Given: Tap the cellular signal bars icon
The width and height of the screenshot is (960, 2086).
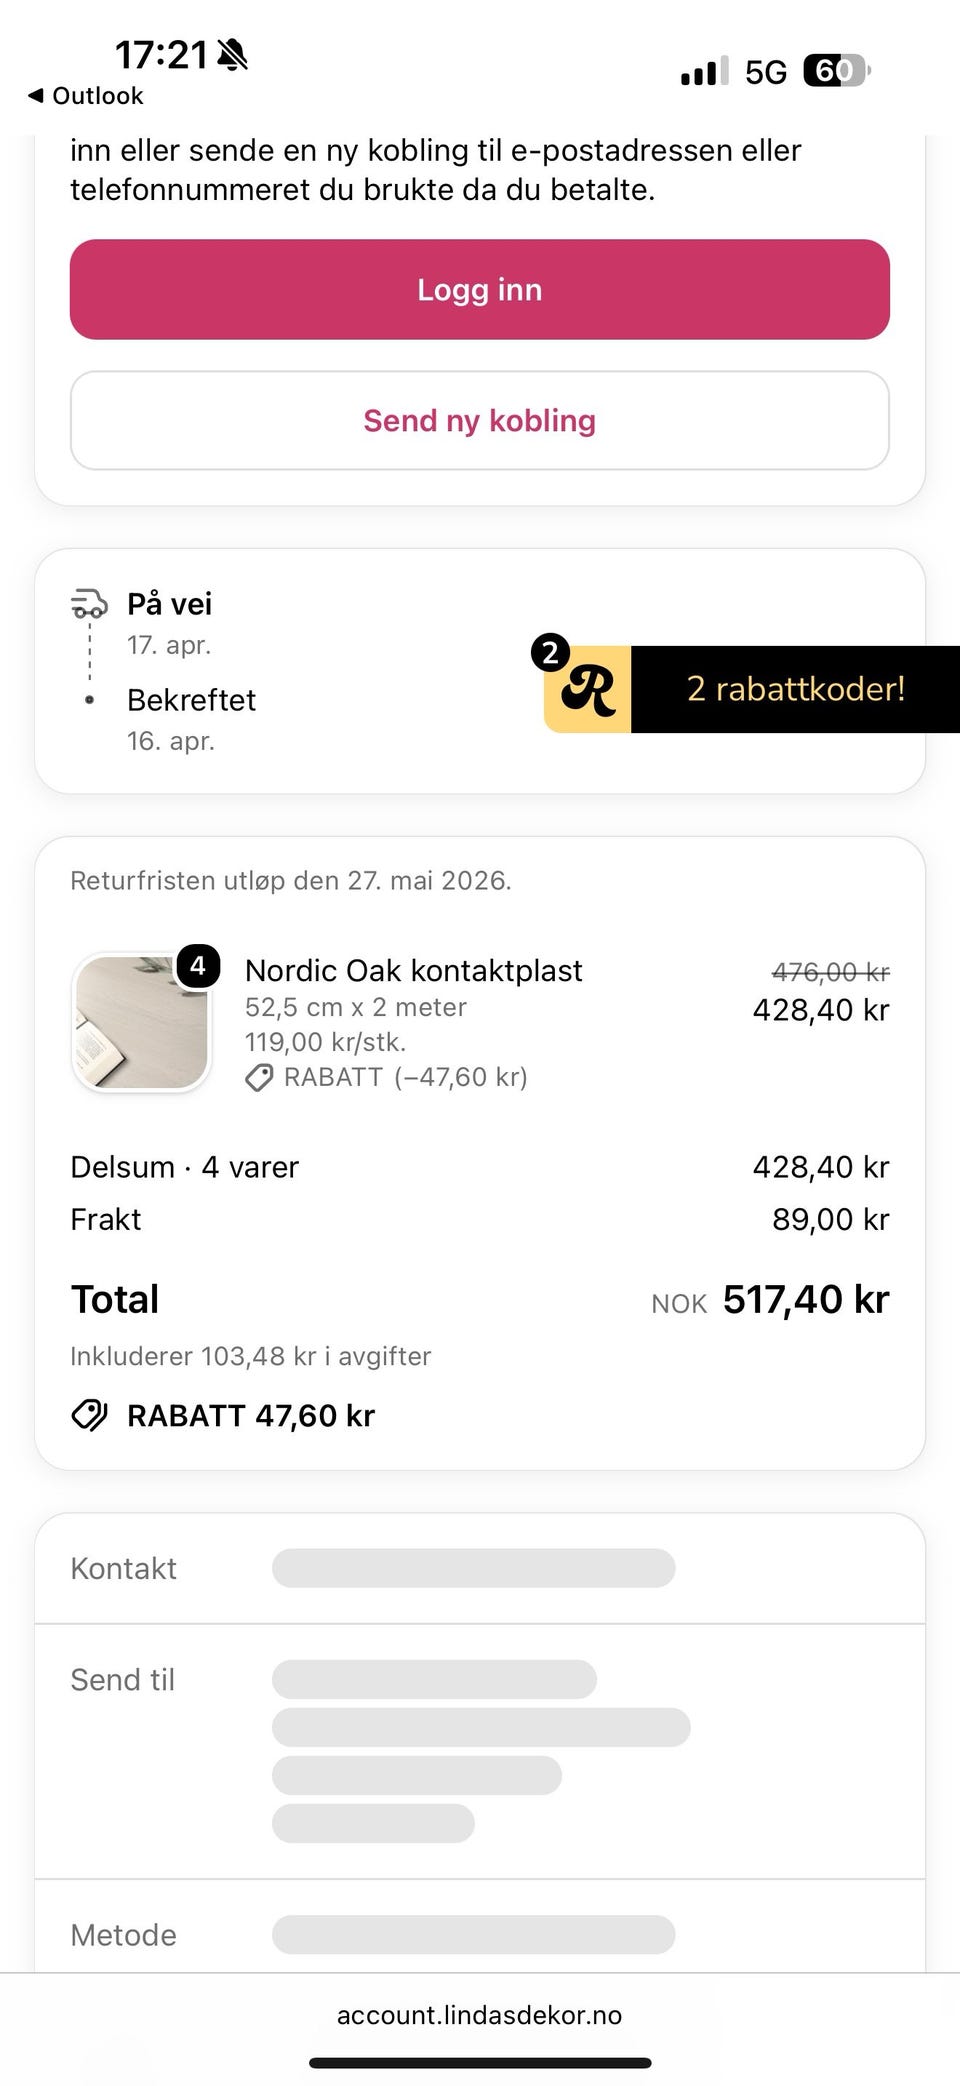Looking at the screenshot, I should 705,71.
